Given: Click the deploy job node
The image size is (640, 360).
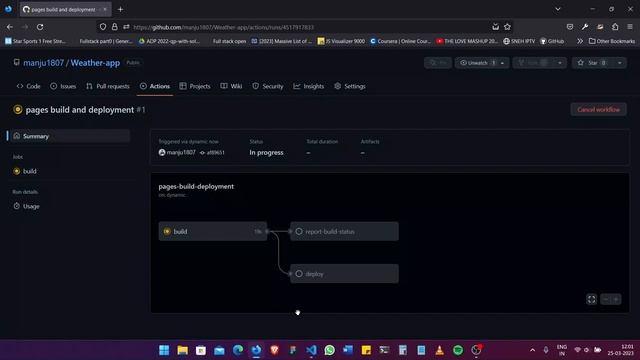Looking at the screenshot, I should pos(344,274).
